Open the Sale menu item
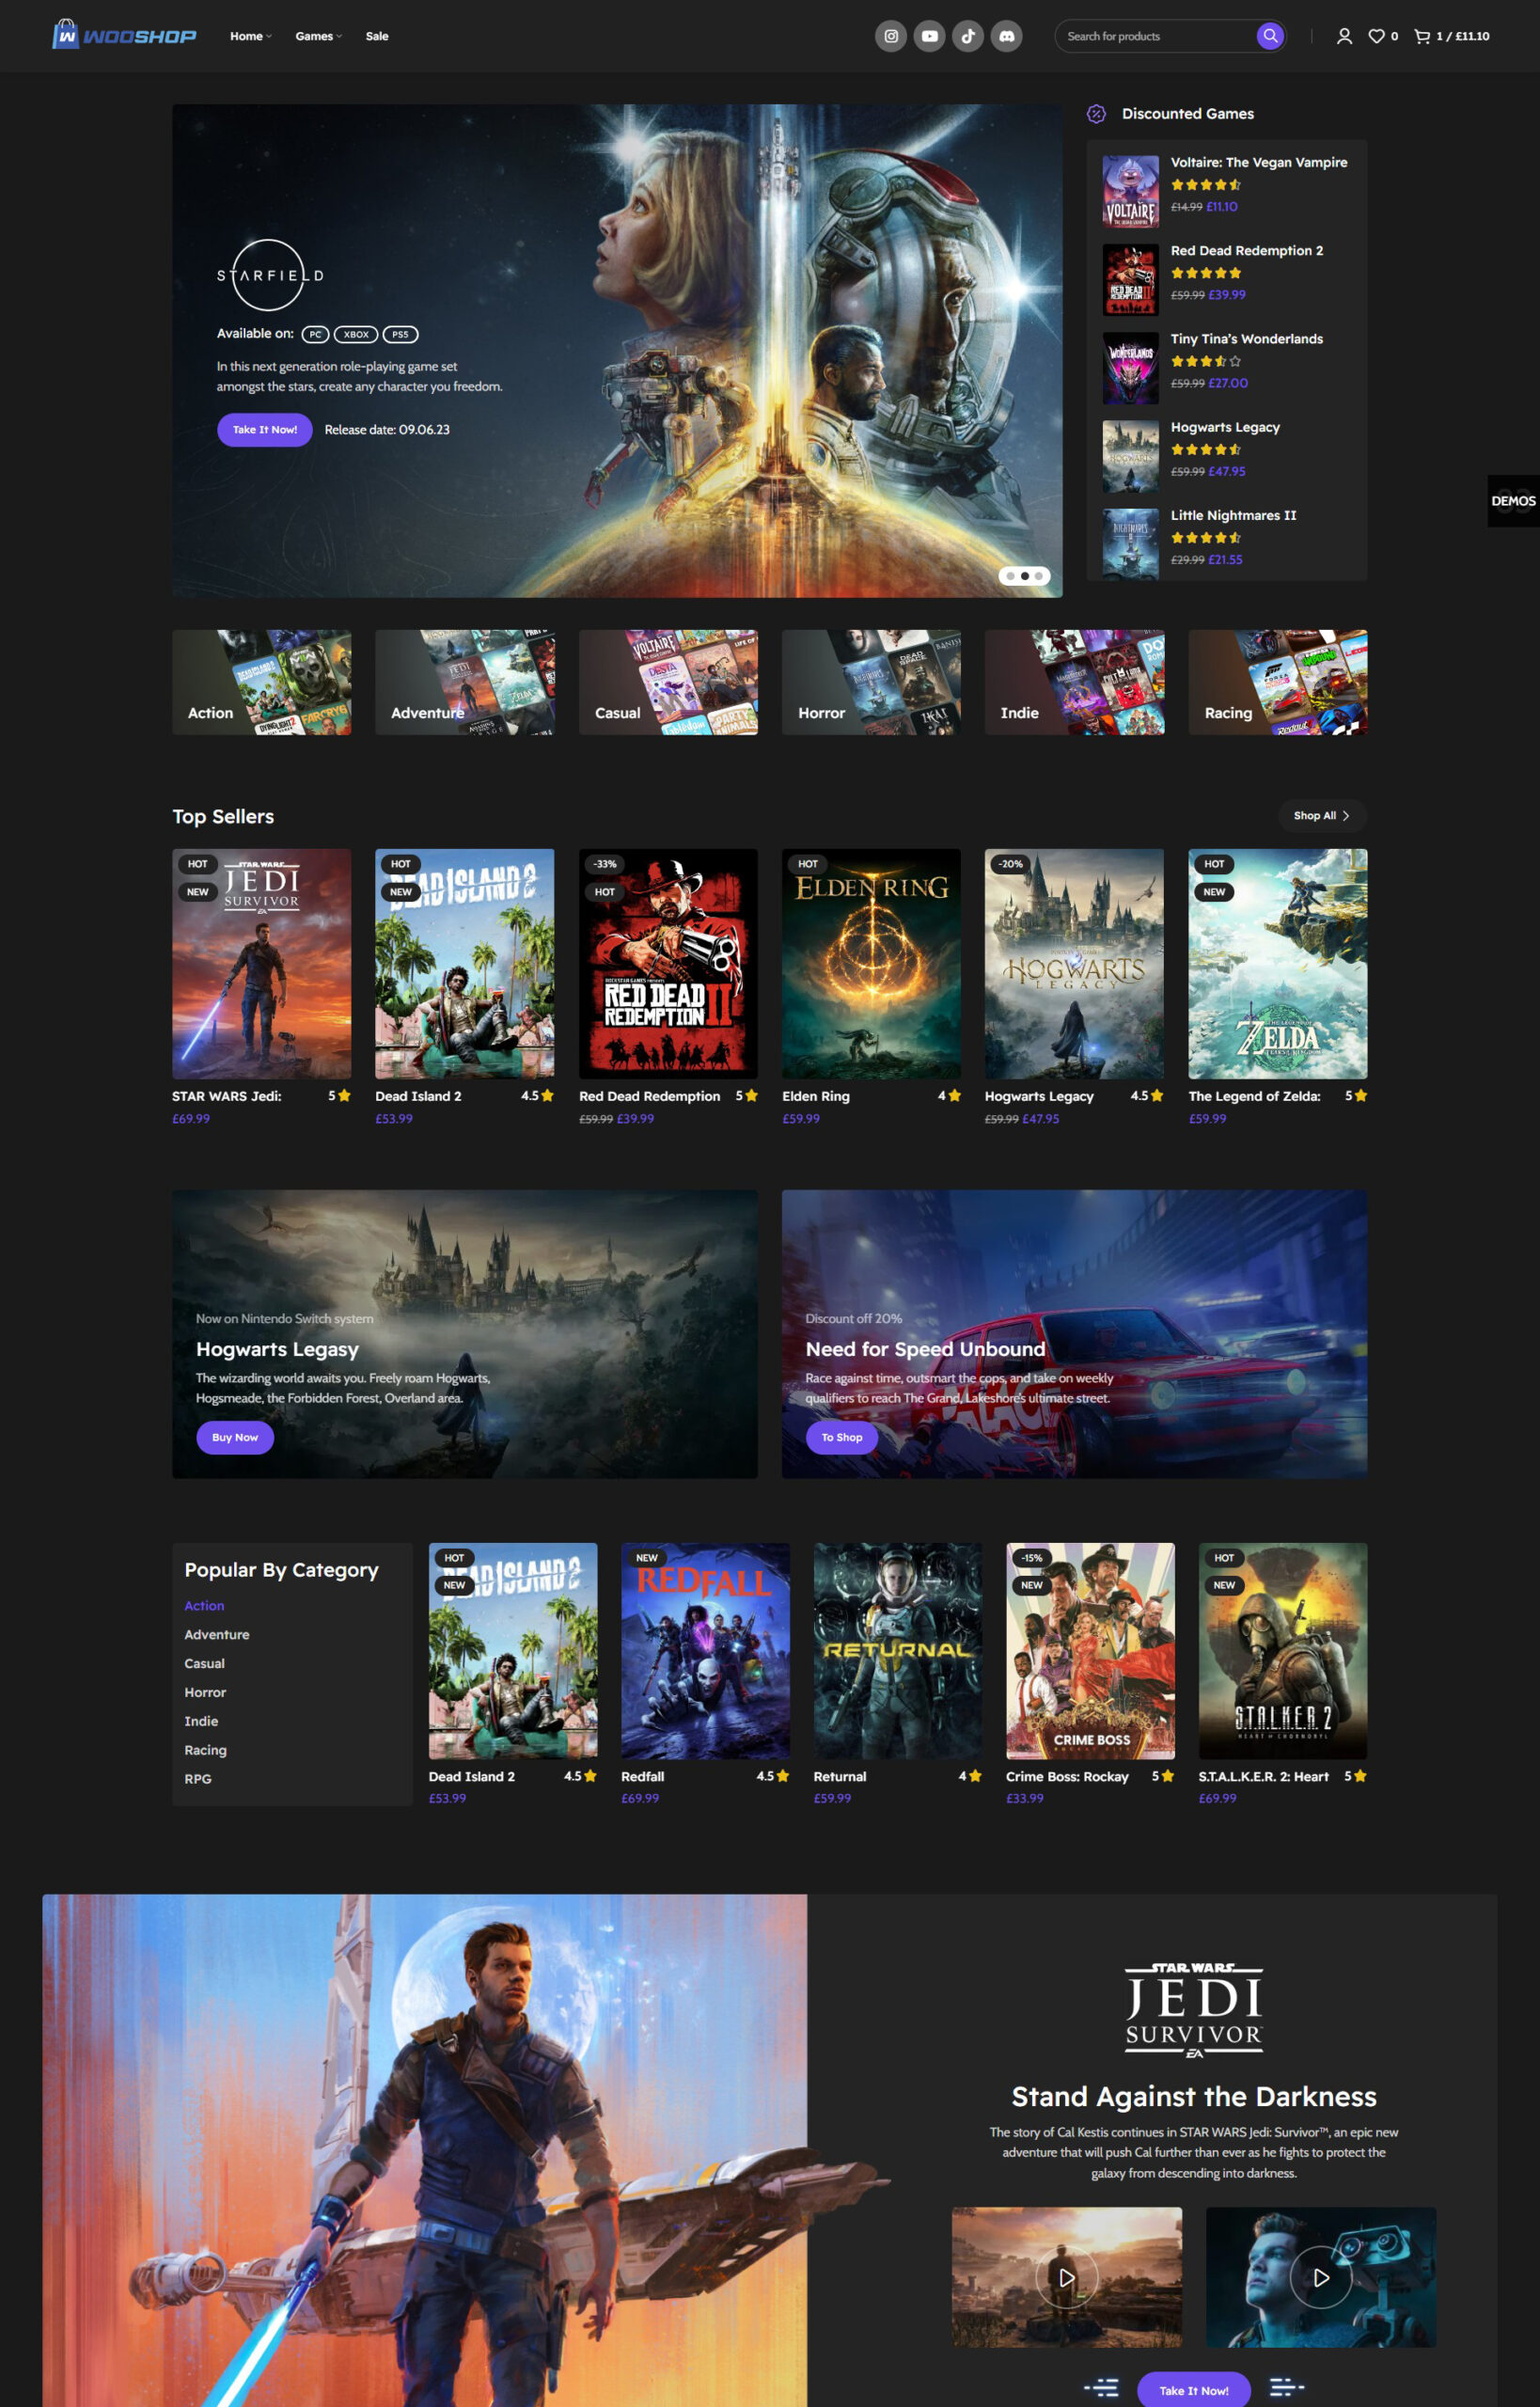This screenshot has width=1540, height=2407. point(377,36)
